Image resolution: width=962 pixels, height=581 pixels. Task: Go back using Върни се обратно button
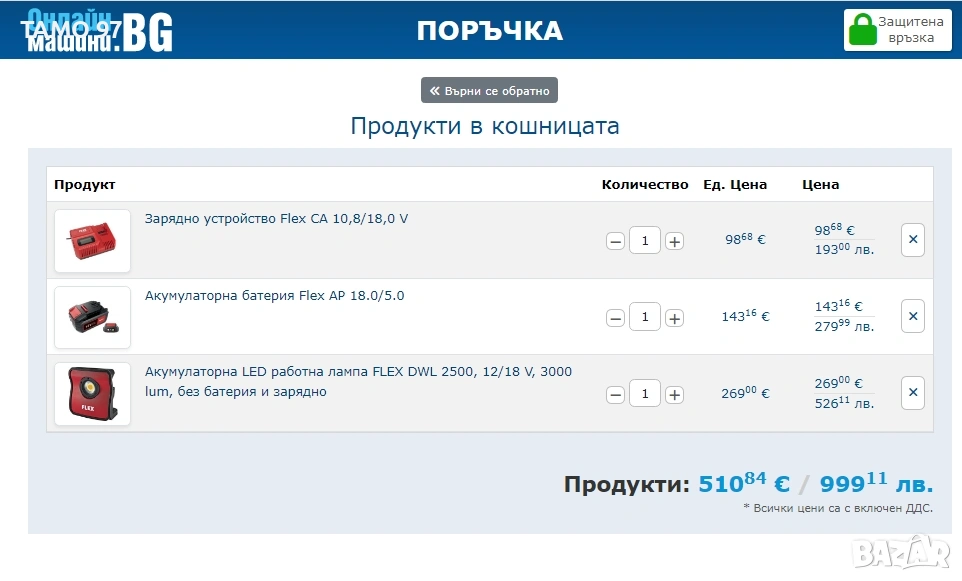tap(489, 91)
